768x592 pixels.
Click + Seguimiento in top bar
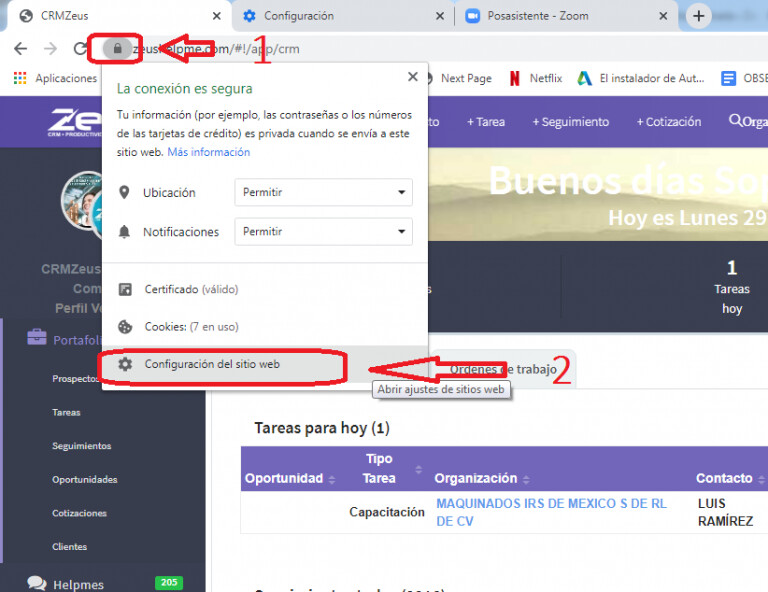click(571, 122)
